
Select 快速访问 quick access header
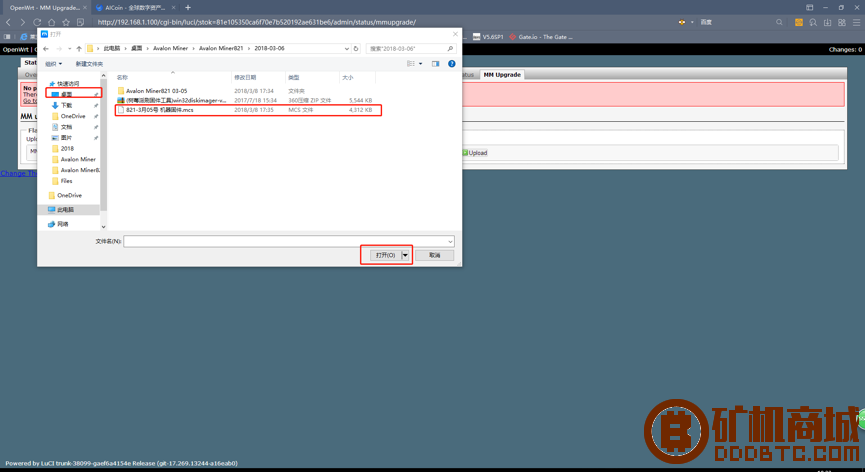69,84
